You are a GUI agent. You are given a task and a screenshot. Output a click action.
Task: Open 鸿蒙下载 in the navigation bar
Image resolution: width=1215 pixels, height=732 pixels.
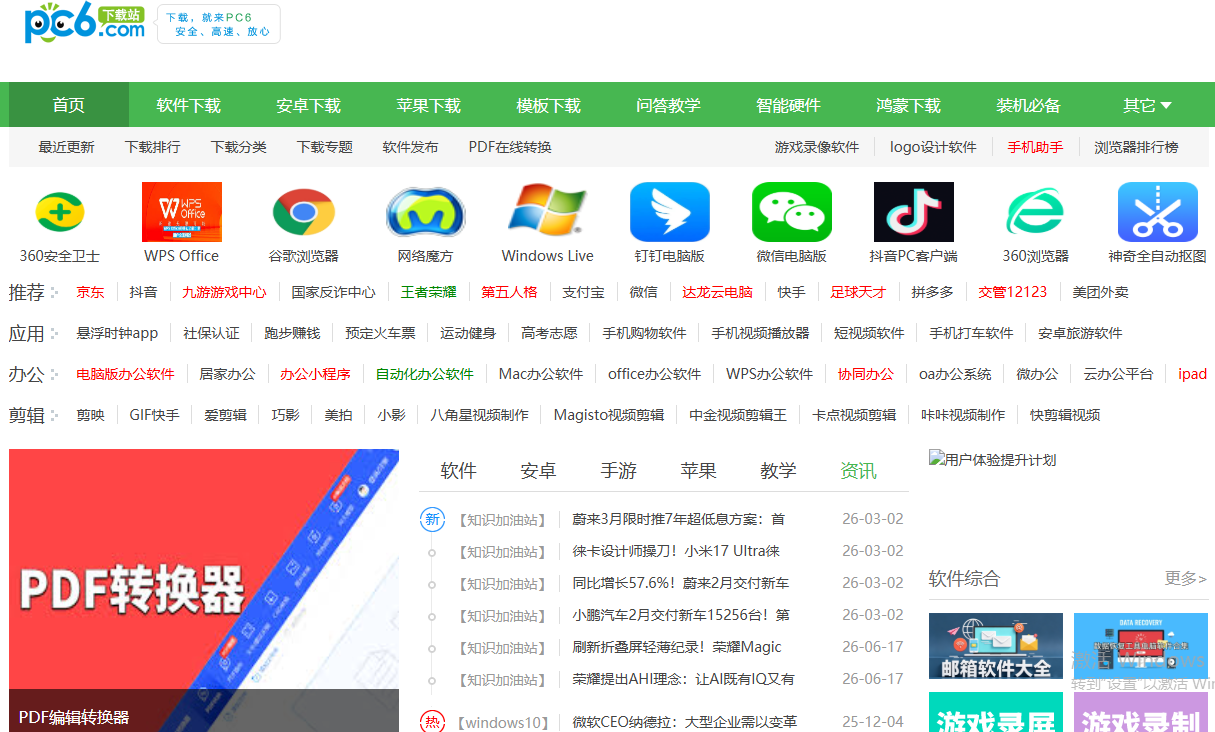tap(909, 105)
